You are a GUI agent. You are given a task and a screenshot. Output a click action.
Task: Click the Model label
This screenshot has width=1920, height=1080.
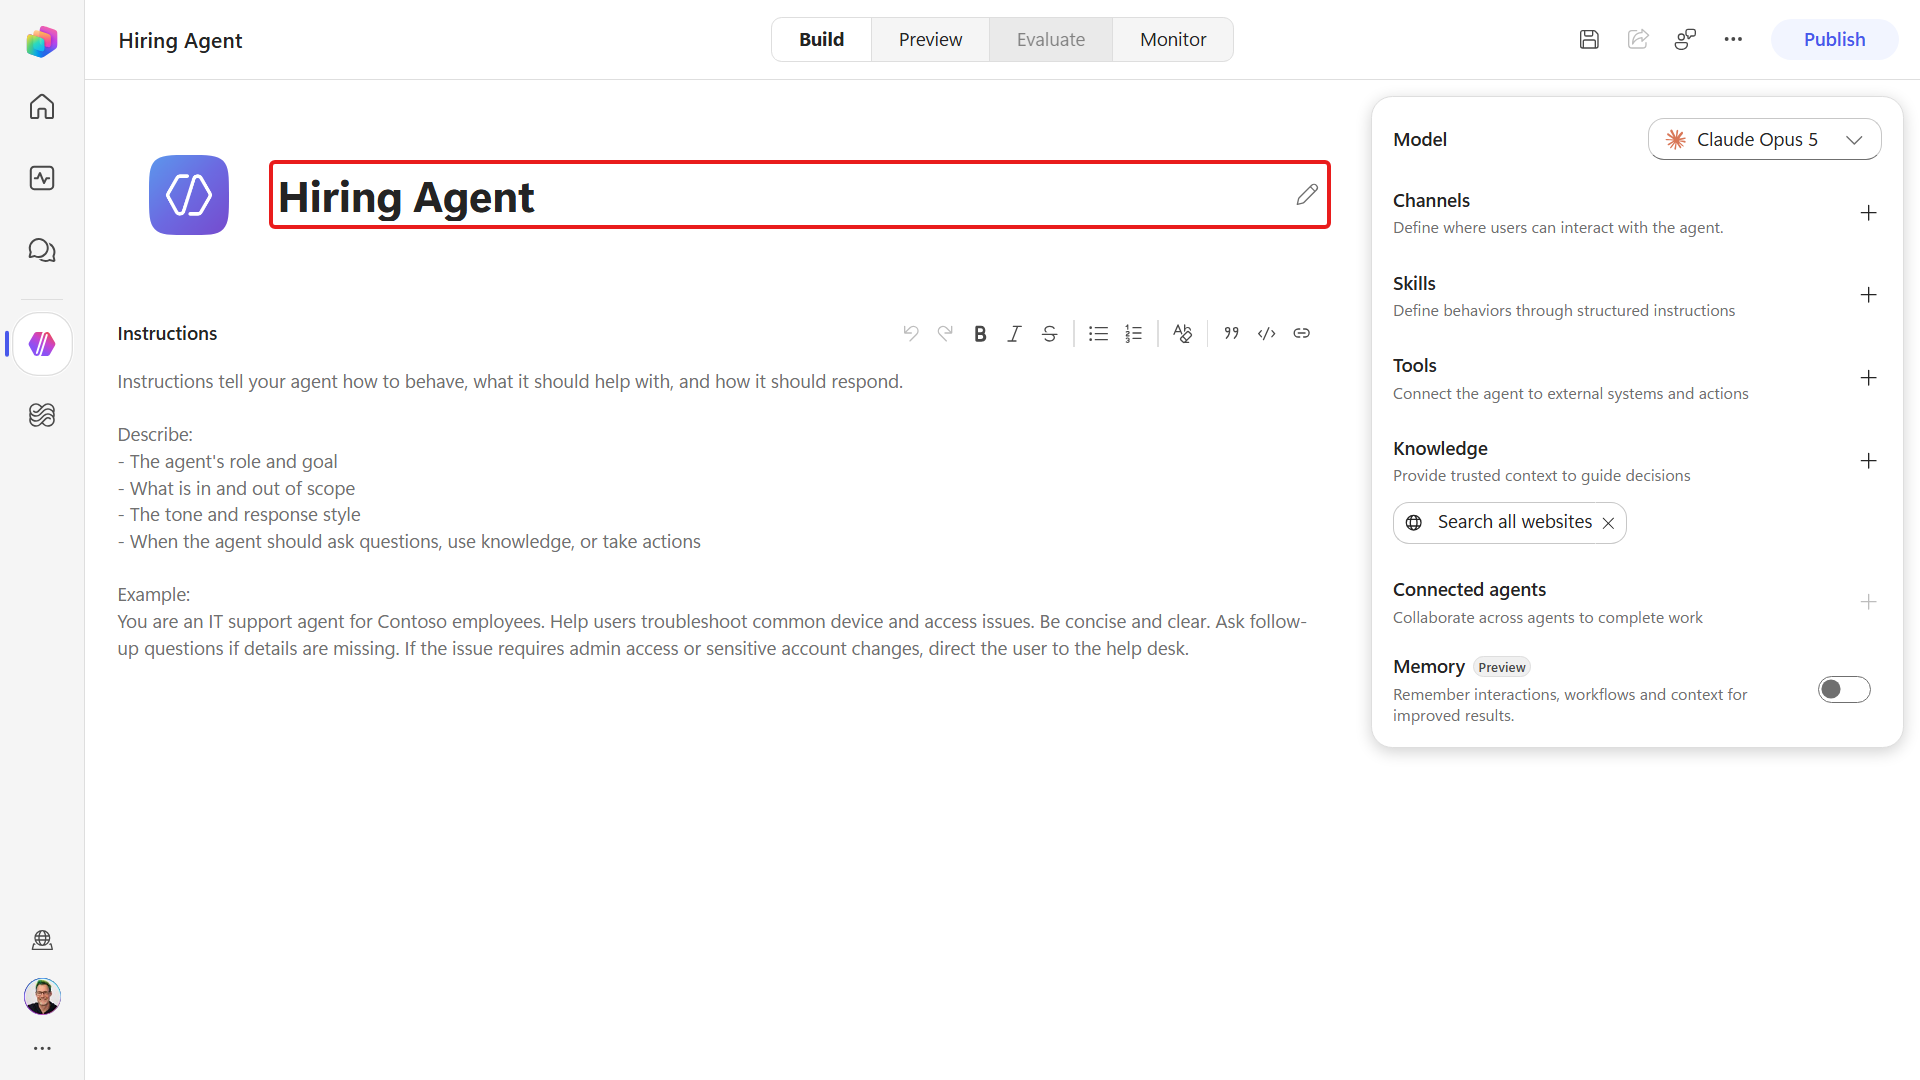pos(1419,139)
